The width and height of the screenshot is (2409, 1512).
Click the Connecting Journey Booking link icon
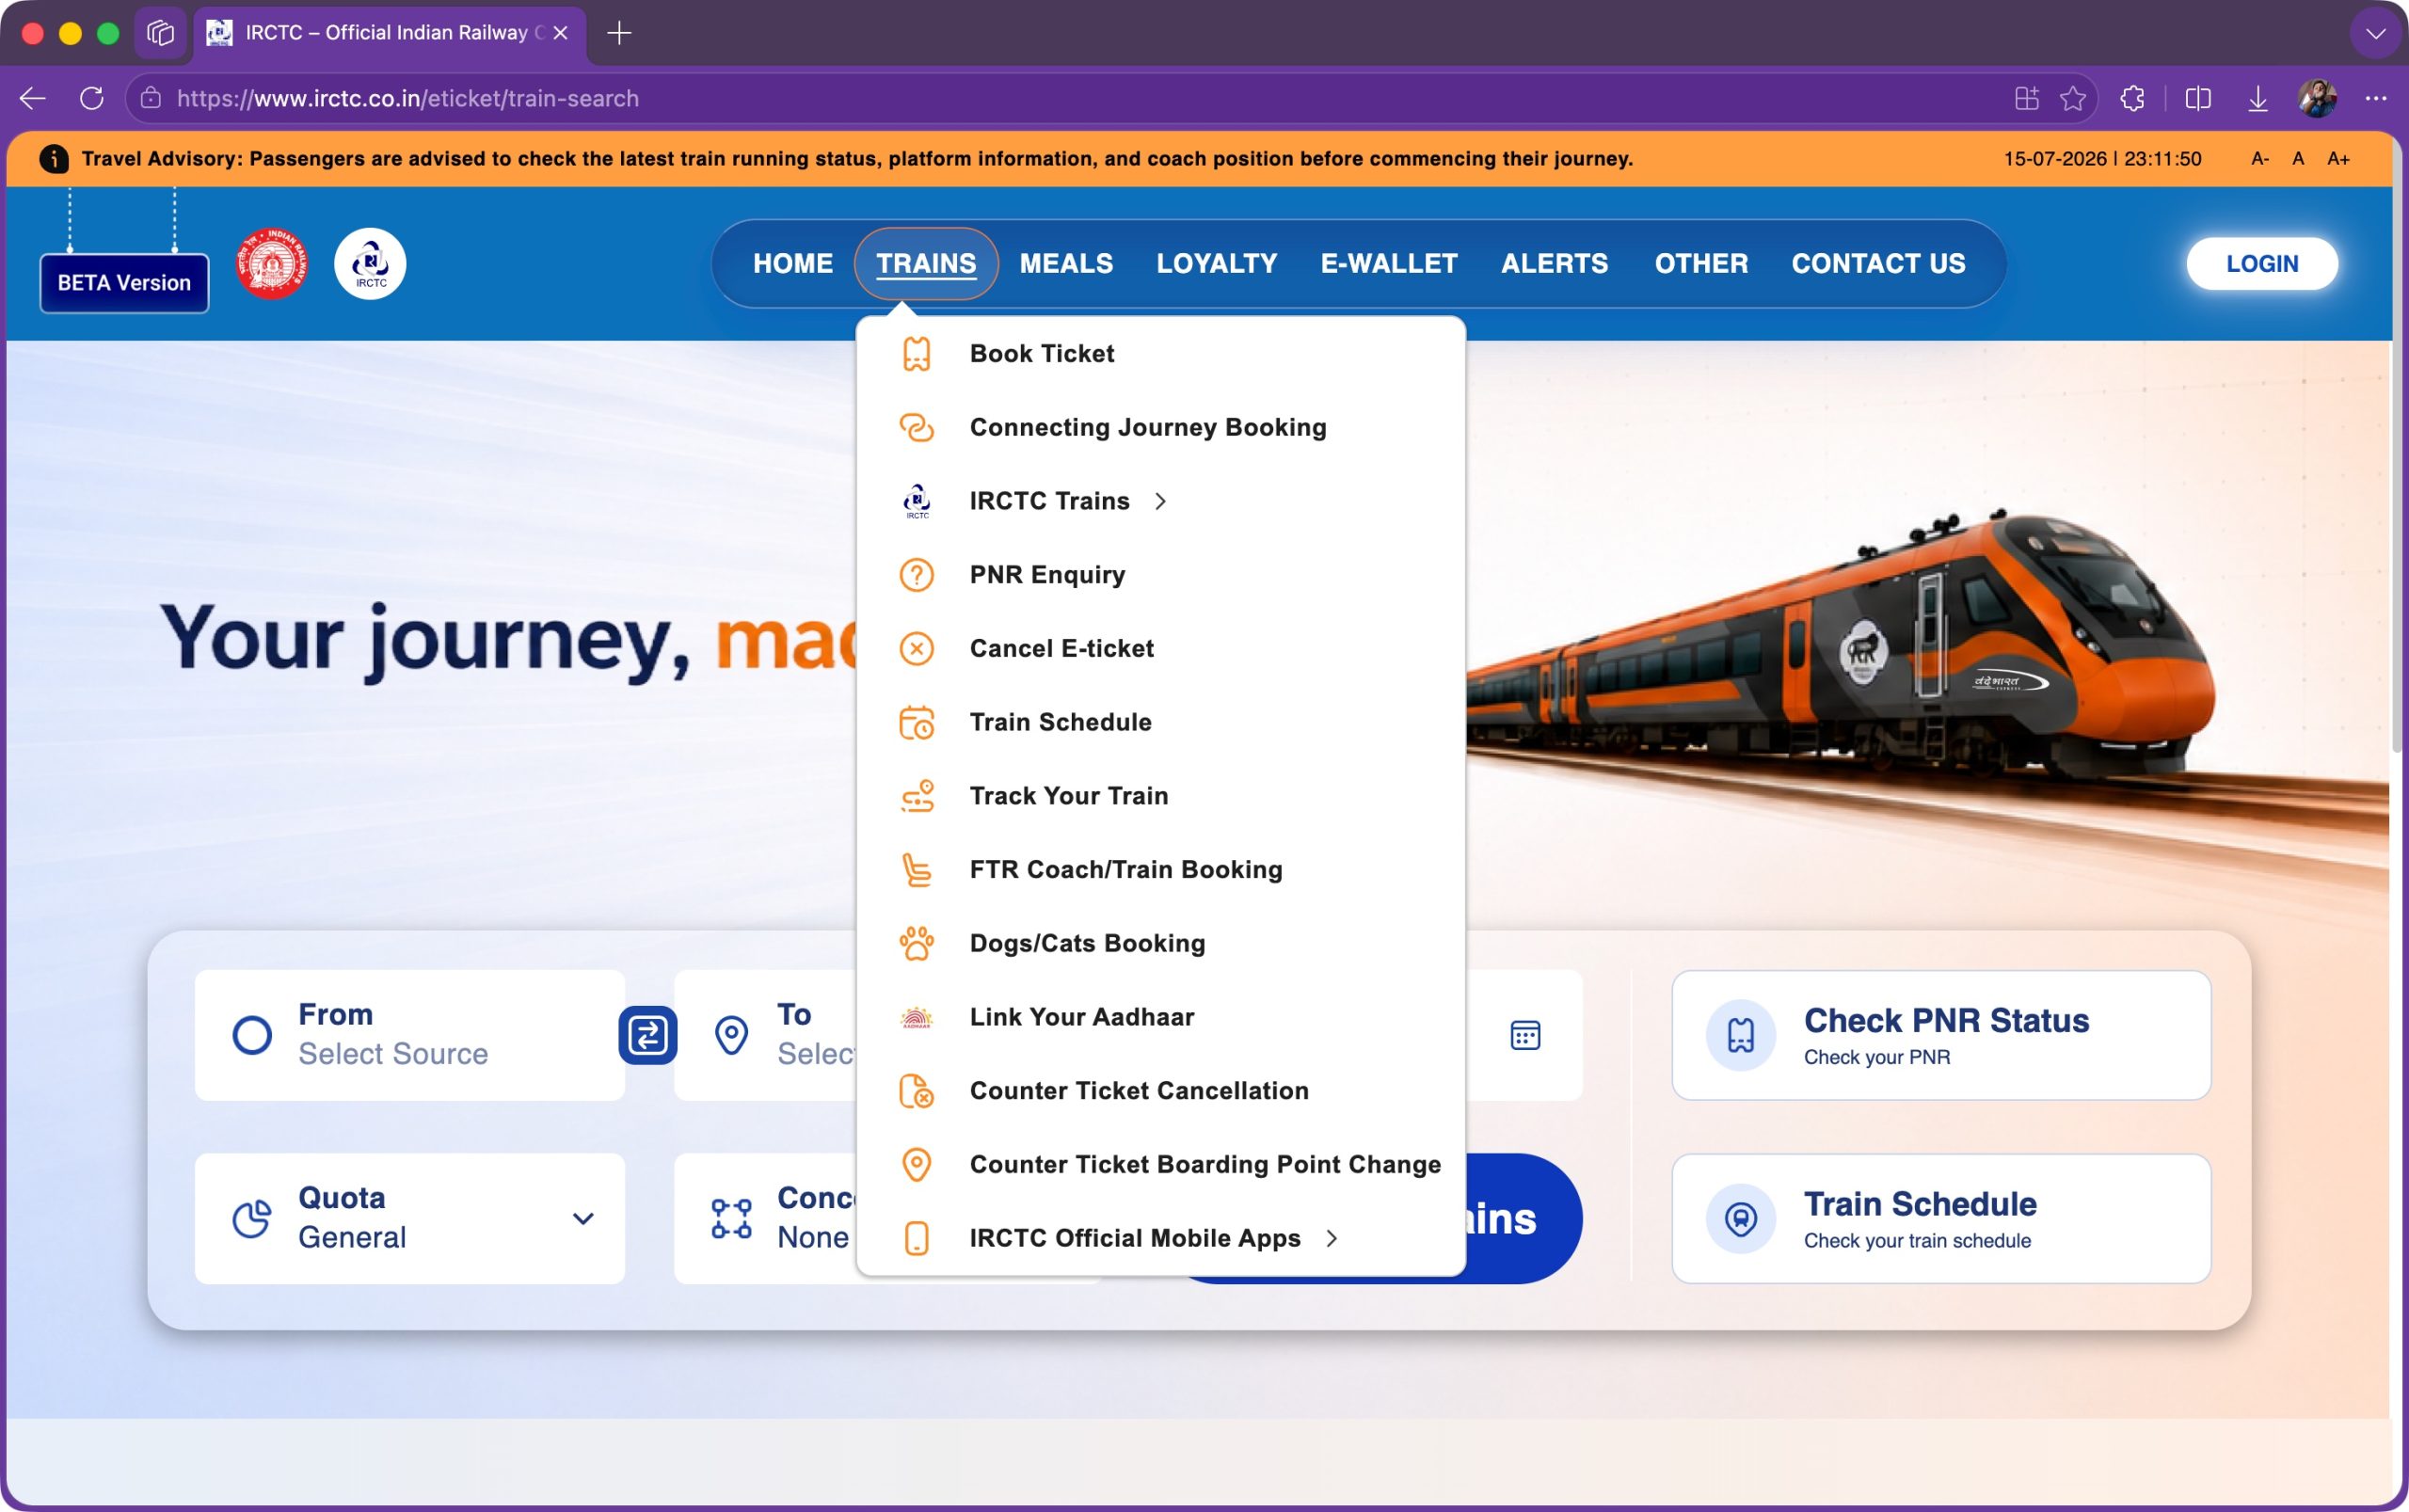point(916,428)
